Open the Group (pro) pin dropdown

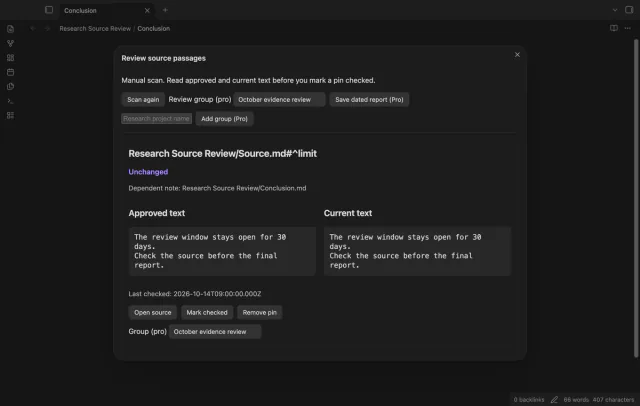(x=215, y=332)
